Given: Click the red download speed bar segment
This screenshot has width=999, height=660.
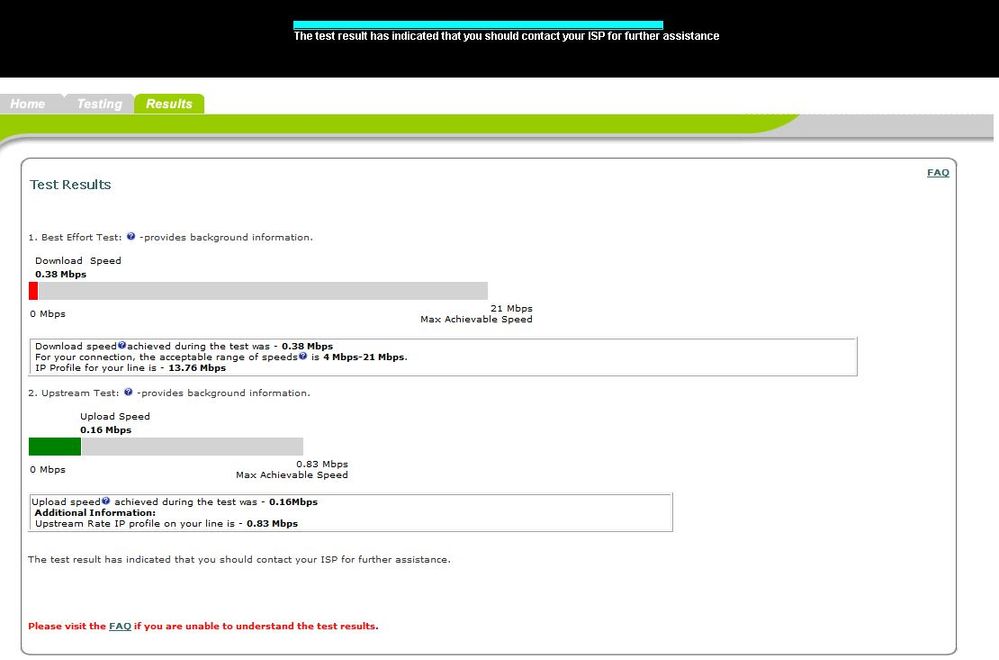Looking at the screenshot, I should [33, 291].
